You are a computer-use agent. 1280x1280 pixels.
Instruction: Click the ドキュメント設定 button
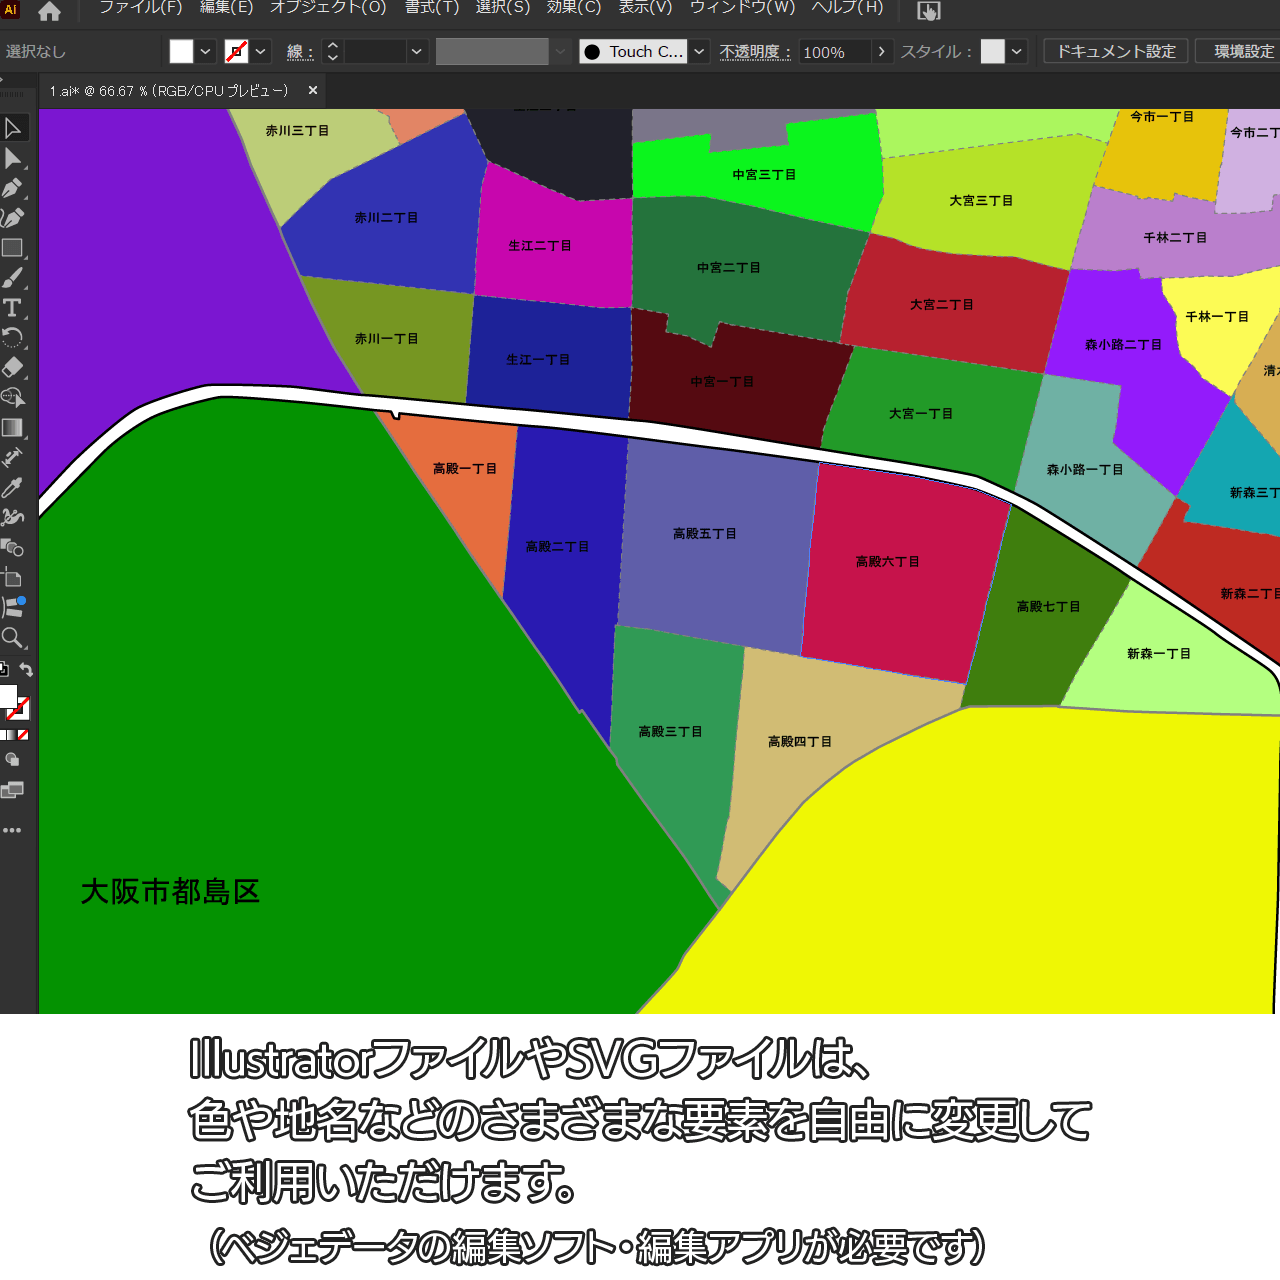tap(1116, 52)
